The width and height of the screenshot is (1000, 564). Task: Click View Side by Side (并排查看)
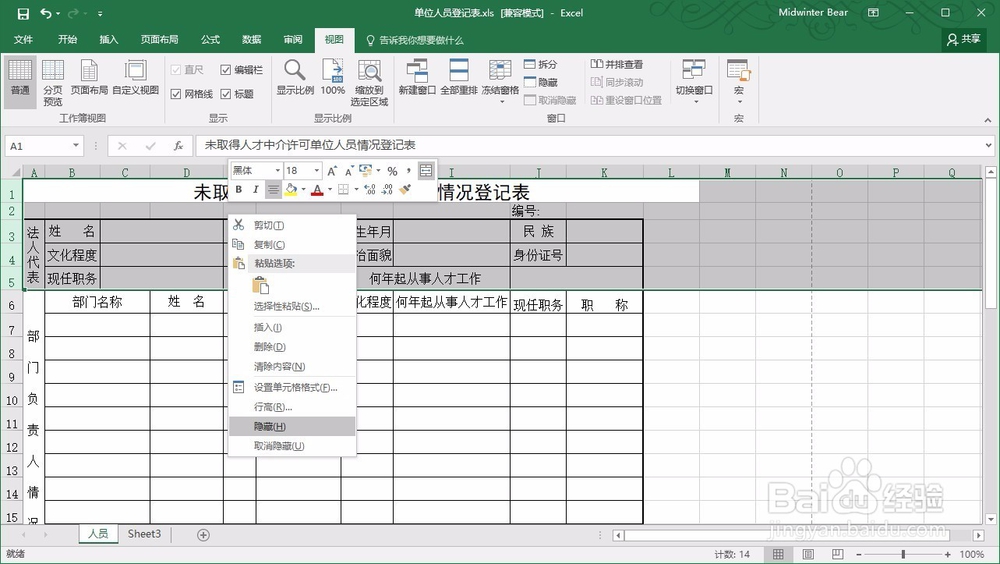click(x=617, y=64)
